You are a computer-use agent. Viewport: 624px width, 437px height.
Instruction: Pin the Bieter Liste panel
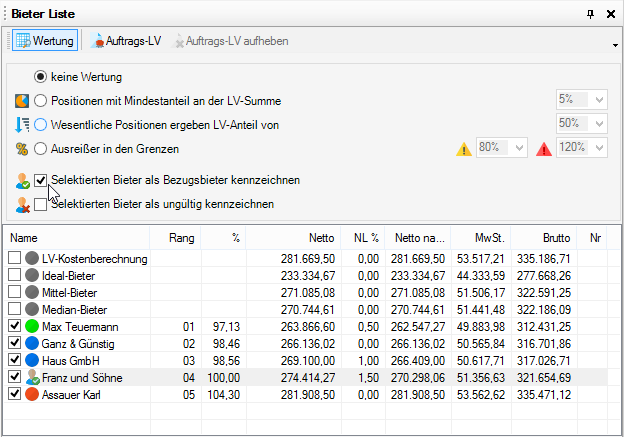pyautogui.click(x=591, y=14)
